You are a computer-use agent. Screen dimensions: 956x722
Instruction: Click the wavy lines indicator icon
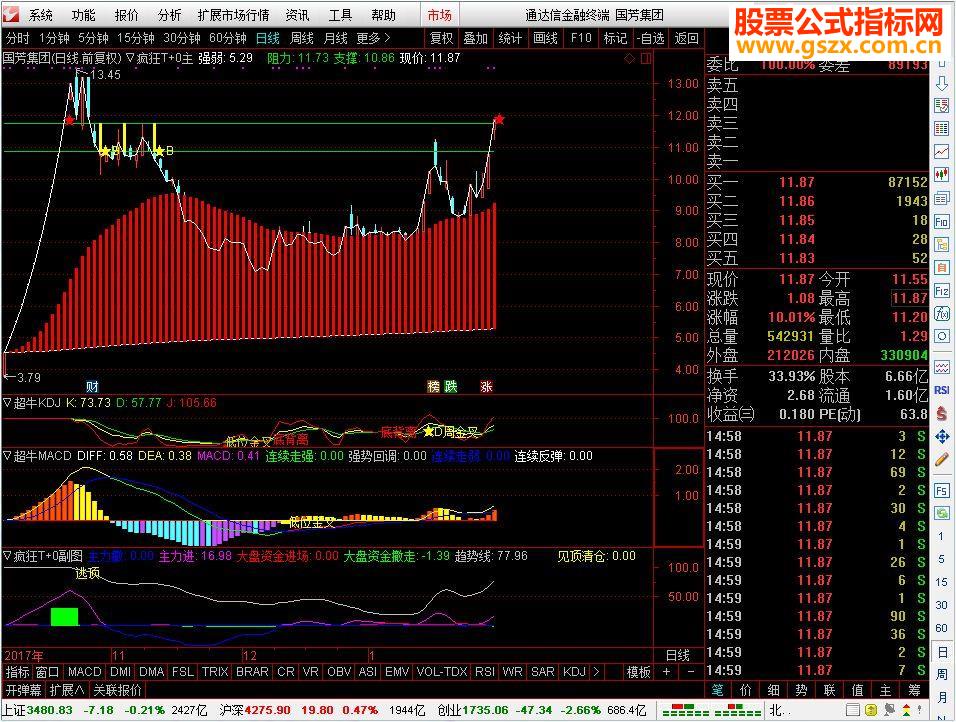coord(942,367)
